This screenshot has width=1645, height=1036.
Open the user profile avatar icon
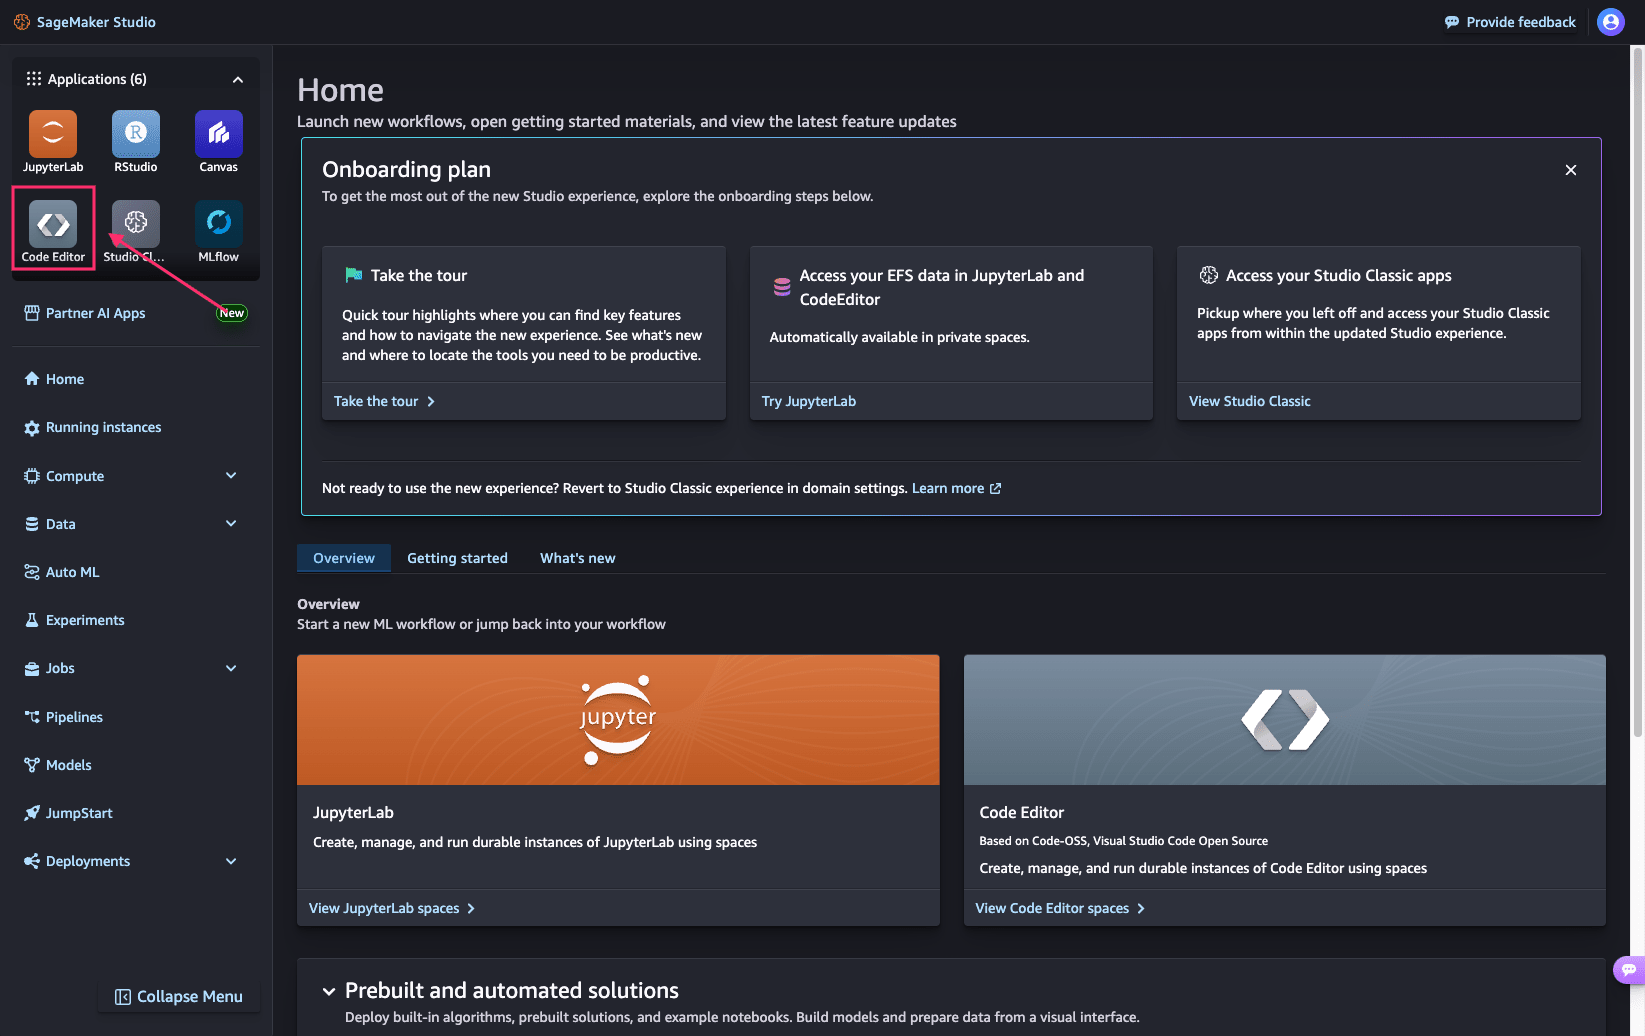(x=1611, y=22)
